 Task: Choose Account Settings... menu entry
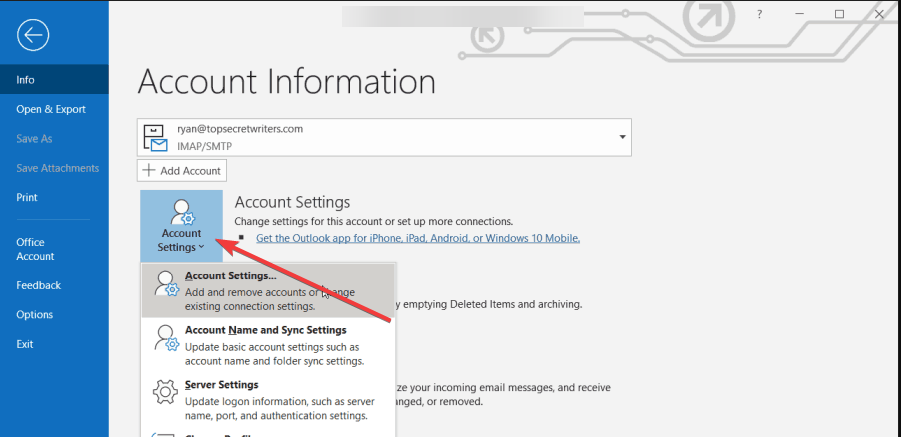click(x=268, y=291)
